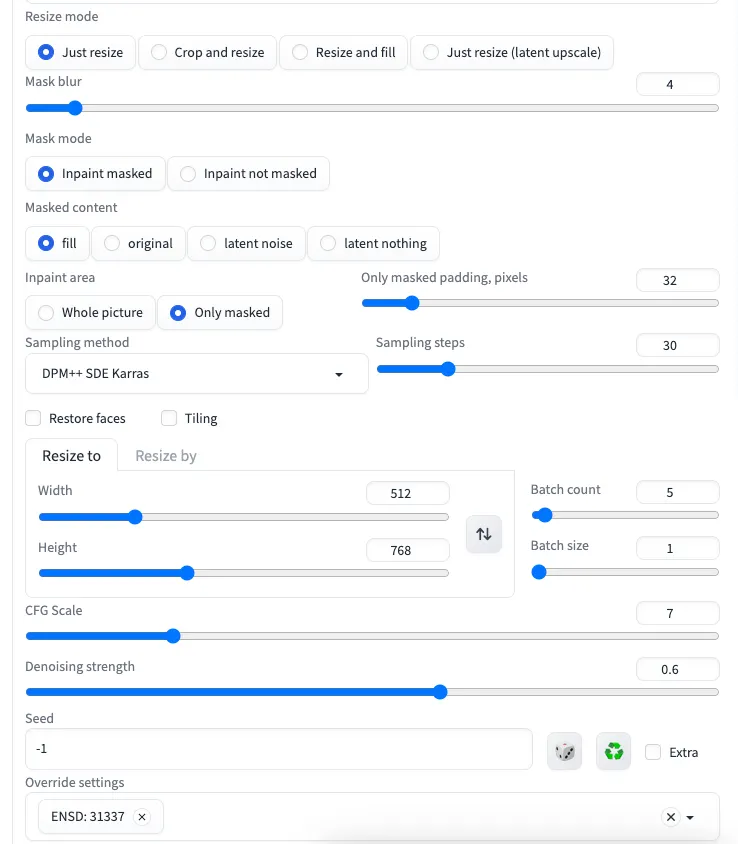Viewport: 738px width, 844px height.
Task: Select latent noise masked content
Action: [246, 243]
